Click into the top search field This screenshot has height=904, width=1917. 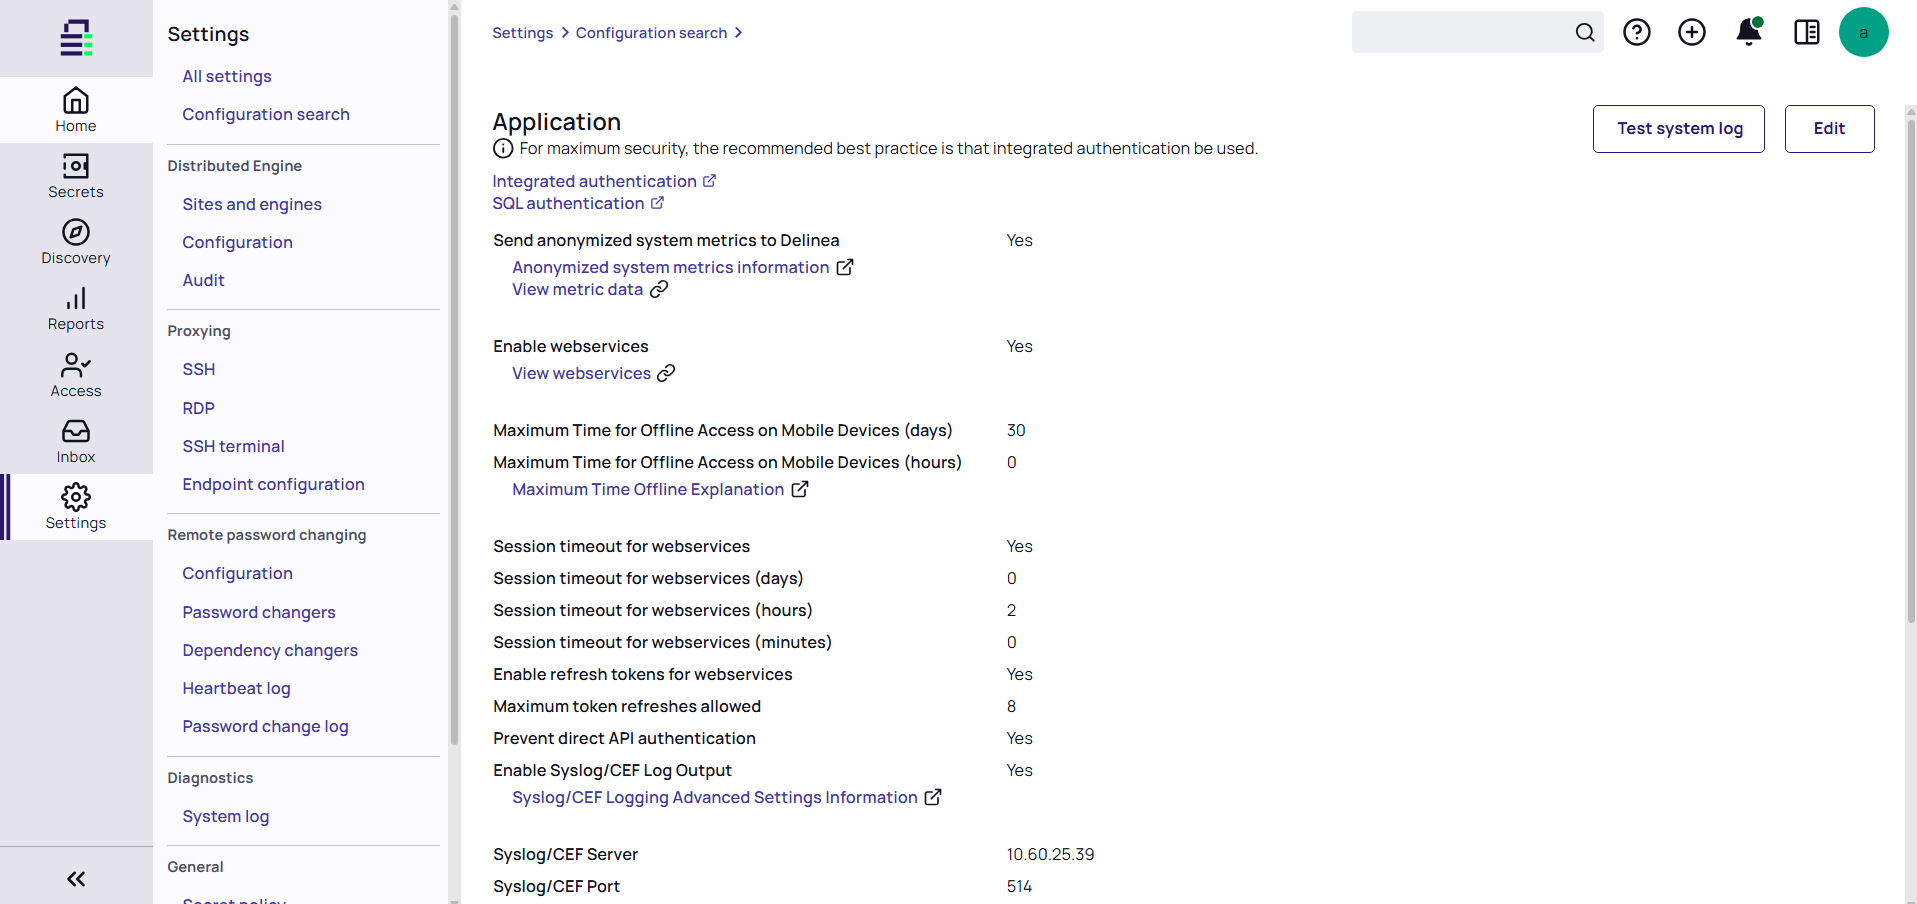1460,33
